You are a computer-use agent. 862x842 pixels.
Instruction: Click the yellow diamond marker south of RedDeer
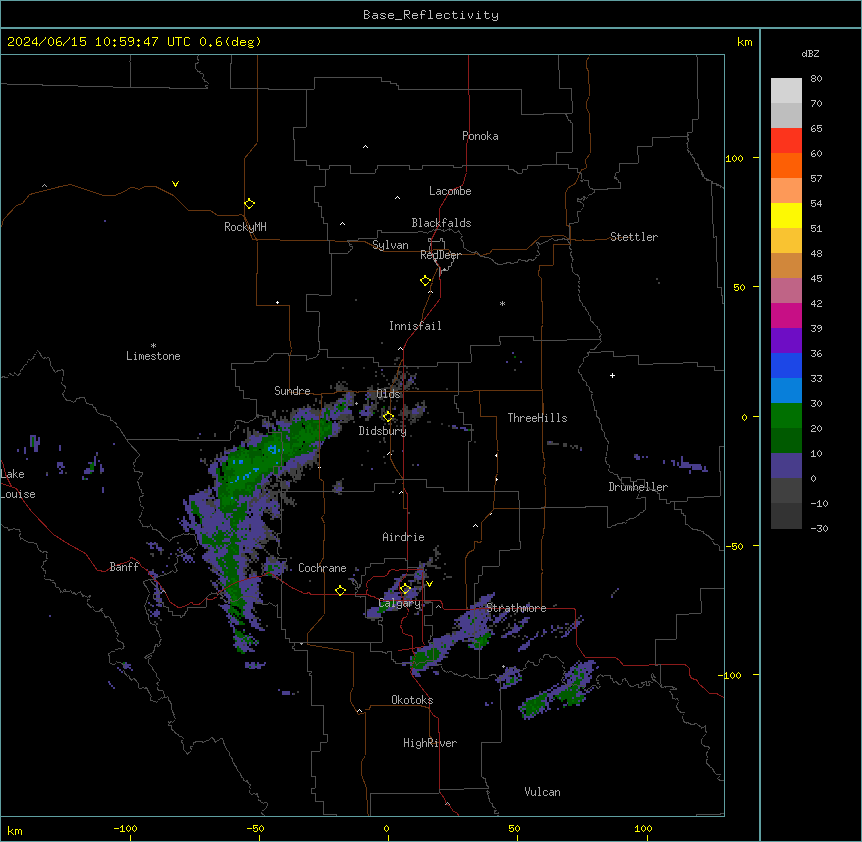click(x=426, y=281)
